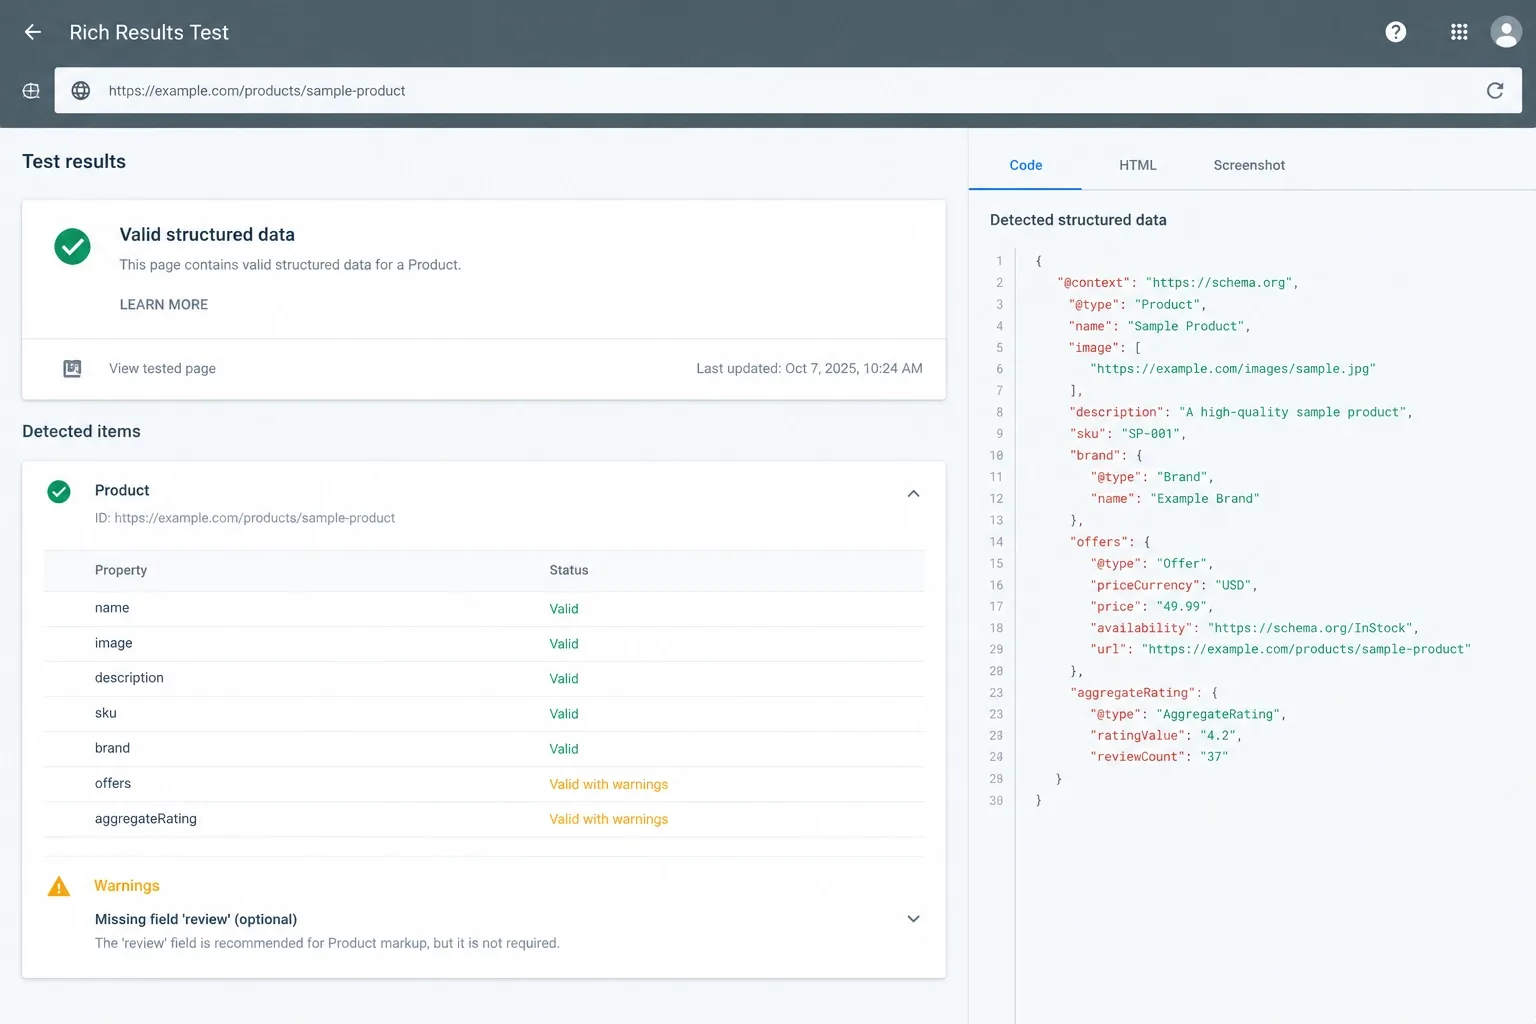The image size is (1536, 1024).
Task: Click the Last updated timestamp
Action: [809, 369]
